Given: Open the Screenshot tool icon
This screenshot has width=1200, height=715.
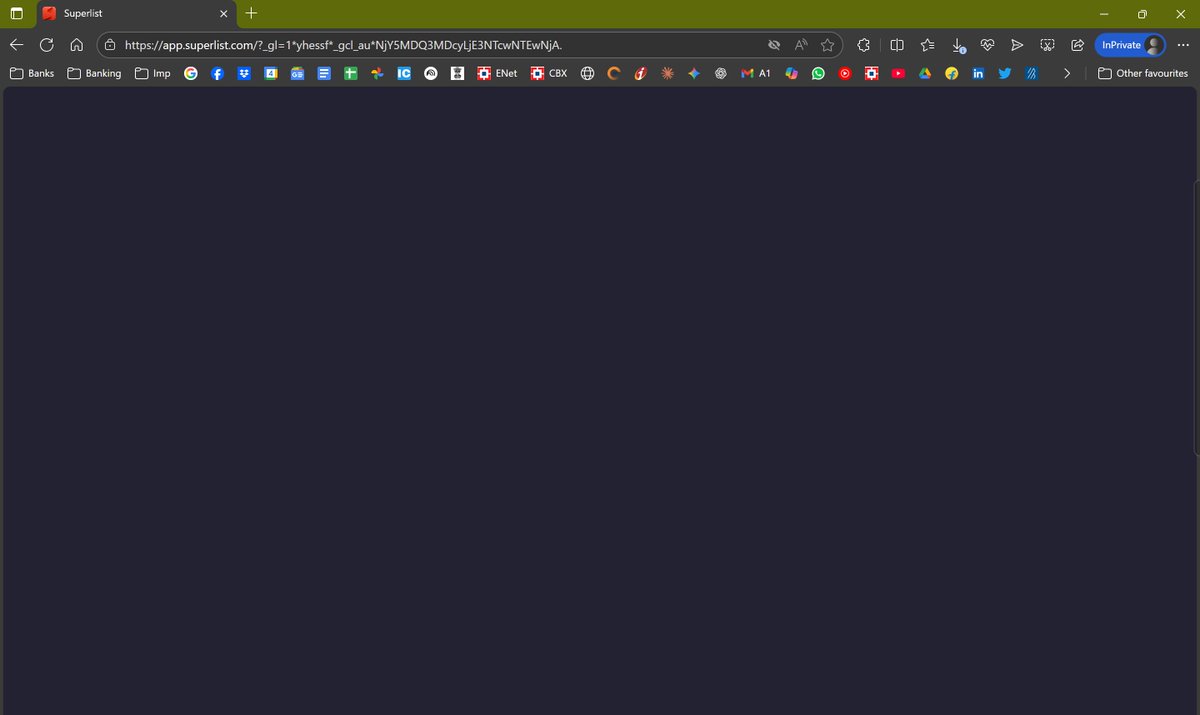Looking at the screenshot, I should [1048, 45].
